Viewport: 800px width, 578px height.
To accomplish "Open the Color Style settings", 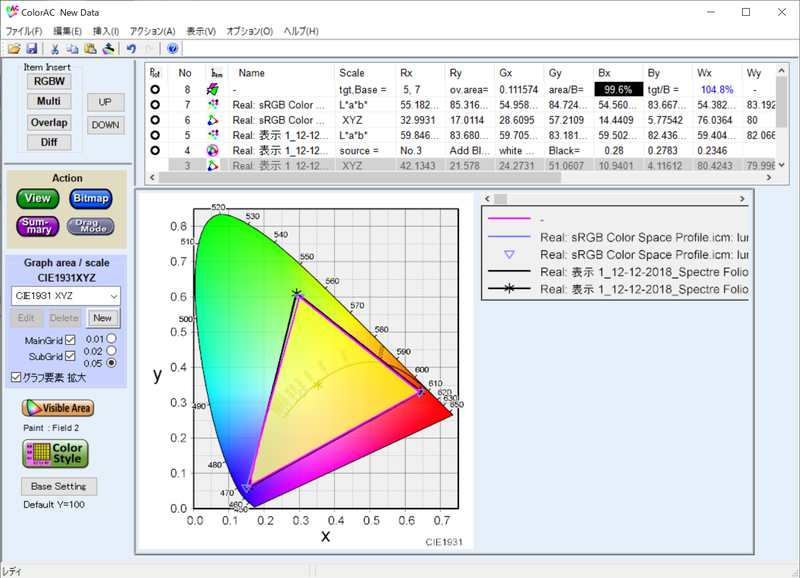I will pos(55,454).
